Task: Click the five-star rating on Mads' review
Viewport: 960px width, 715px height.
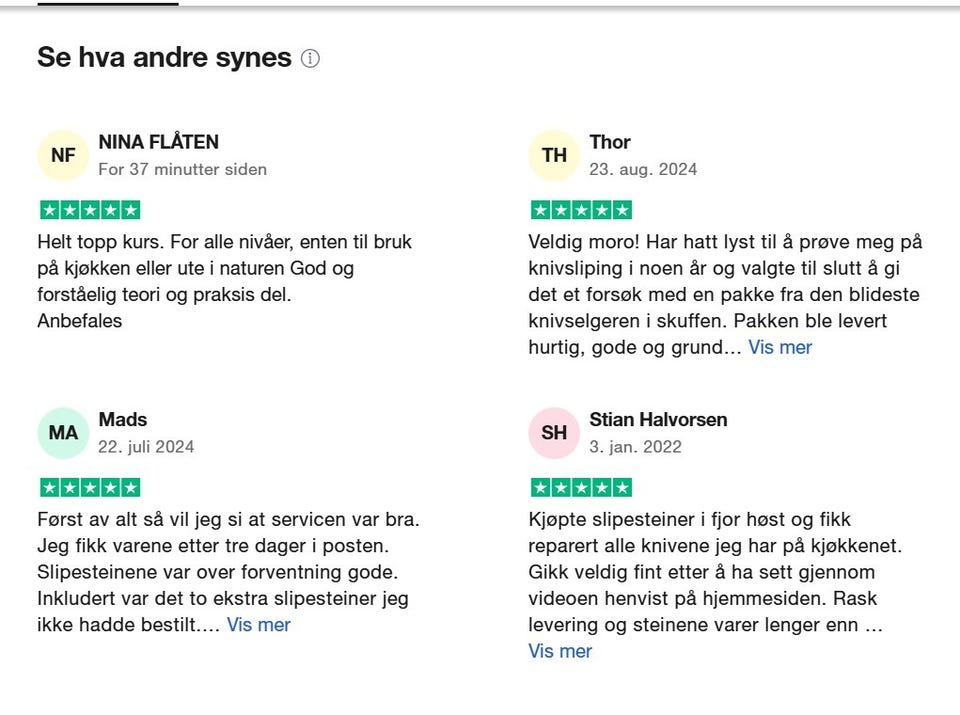Action: click(x=90, y=488)
